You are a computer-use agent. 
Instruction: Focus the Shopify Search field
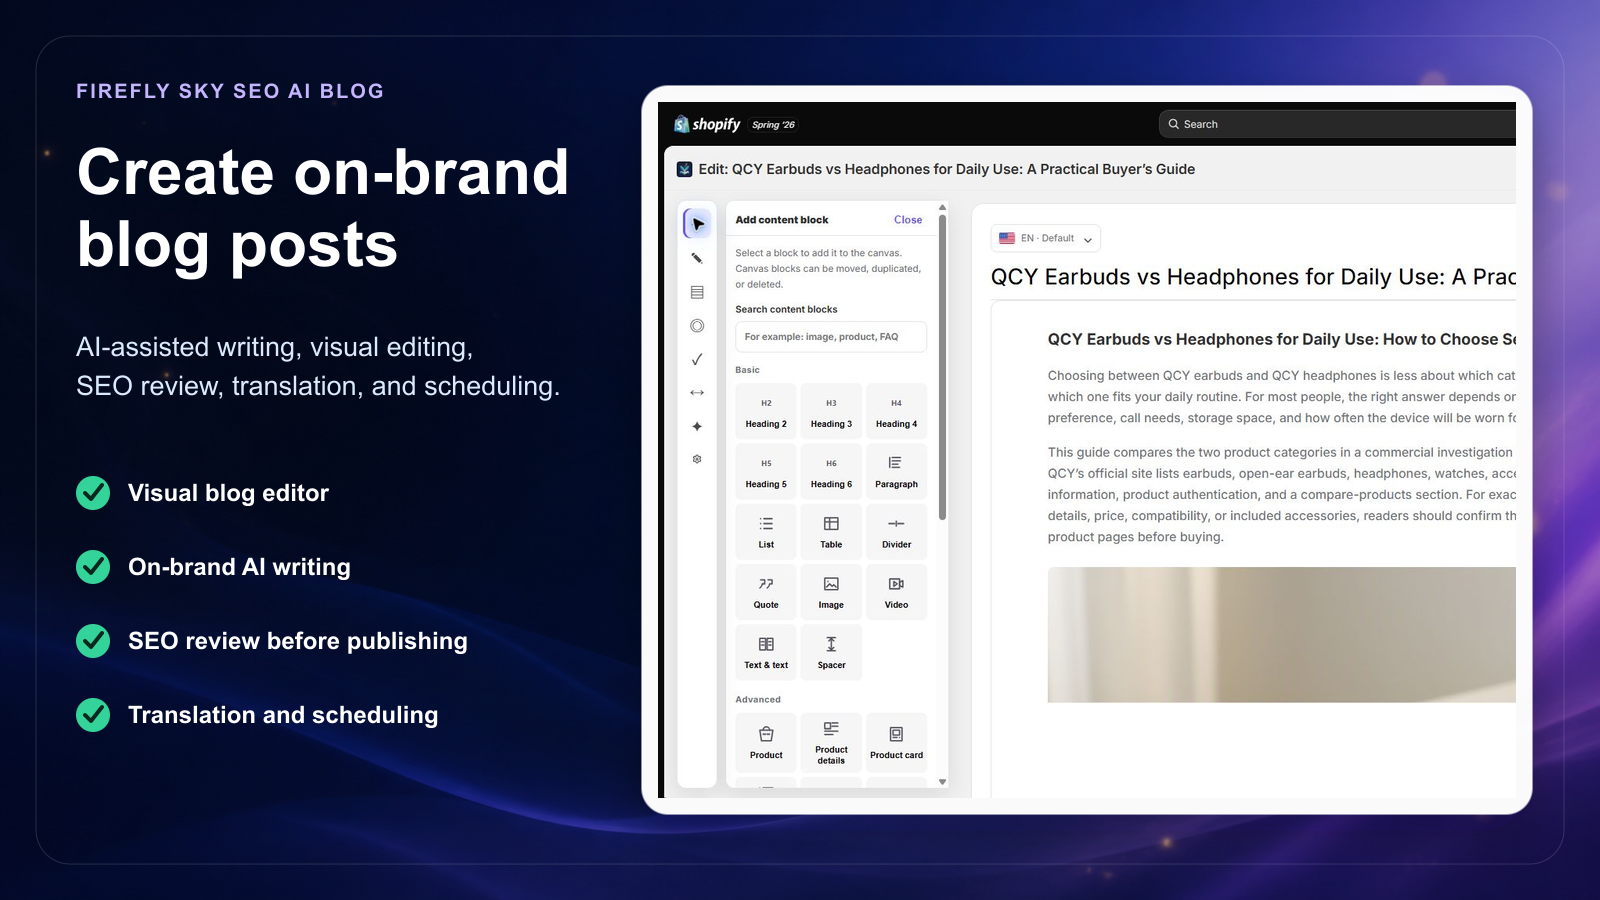(1337, 124)
